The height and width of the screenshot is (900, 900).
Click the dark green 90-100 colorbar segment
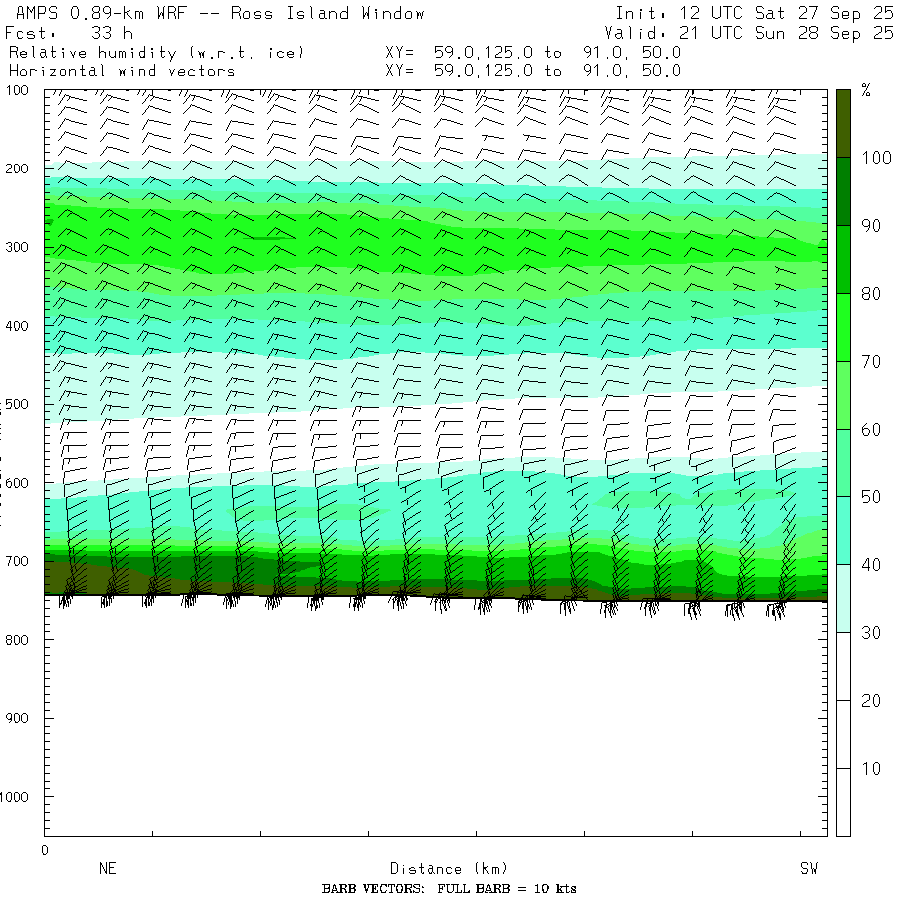[843, 192]
